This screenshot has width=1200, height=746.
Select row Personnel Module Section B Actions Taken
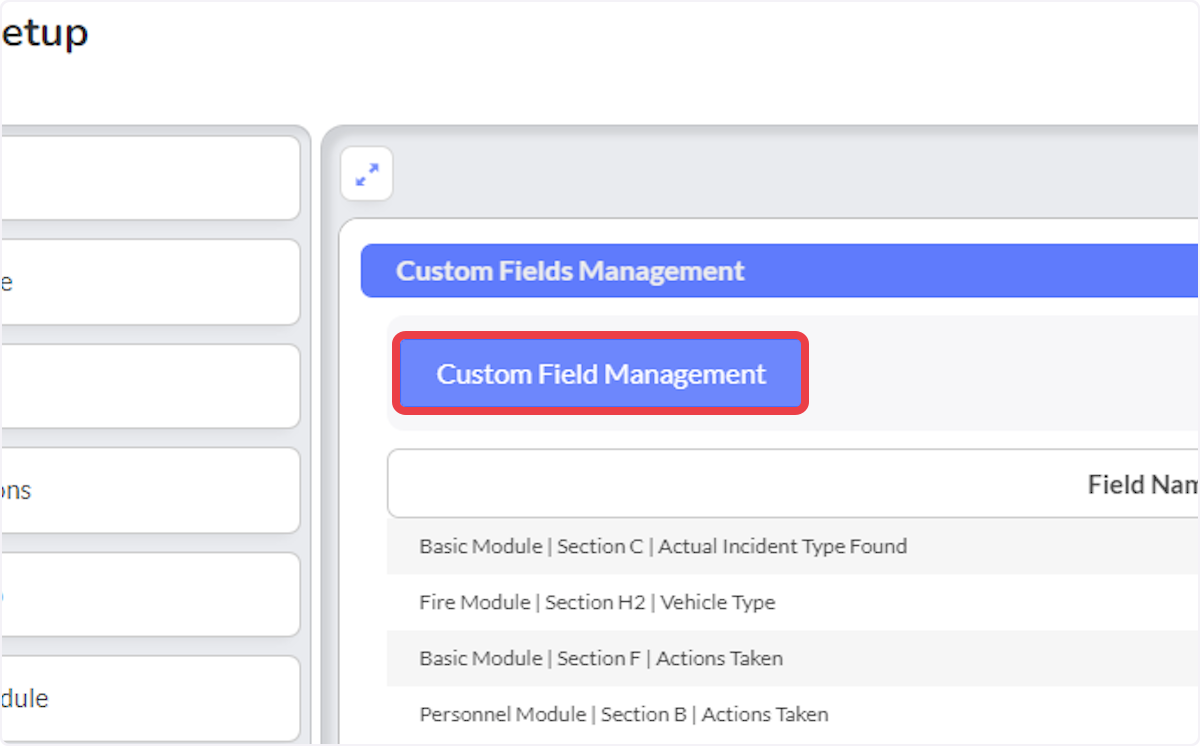tap(794, 714)
